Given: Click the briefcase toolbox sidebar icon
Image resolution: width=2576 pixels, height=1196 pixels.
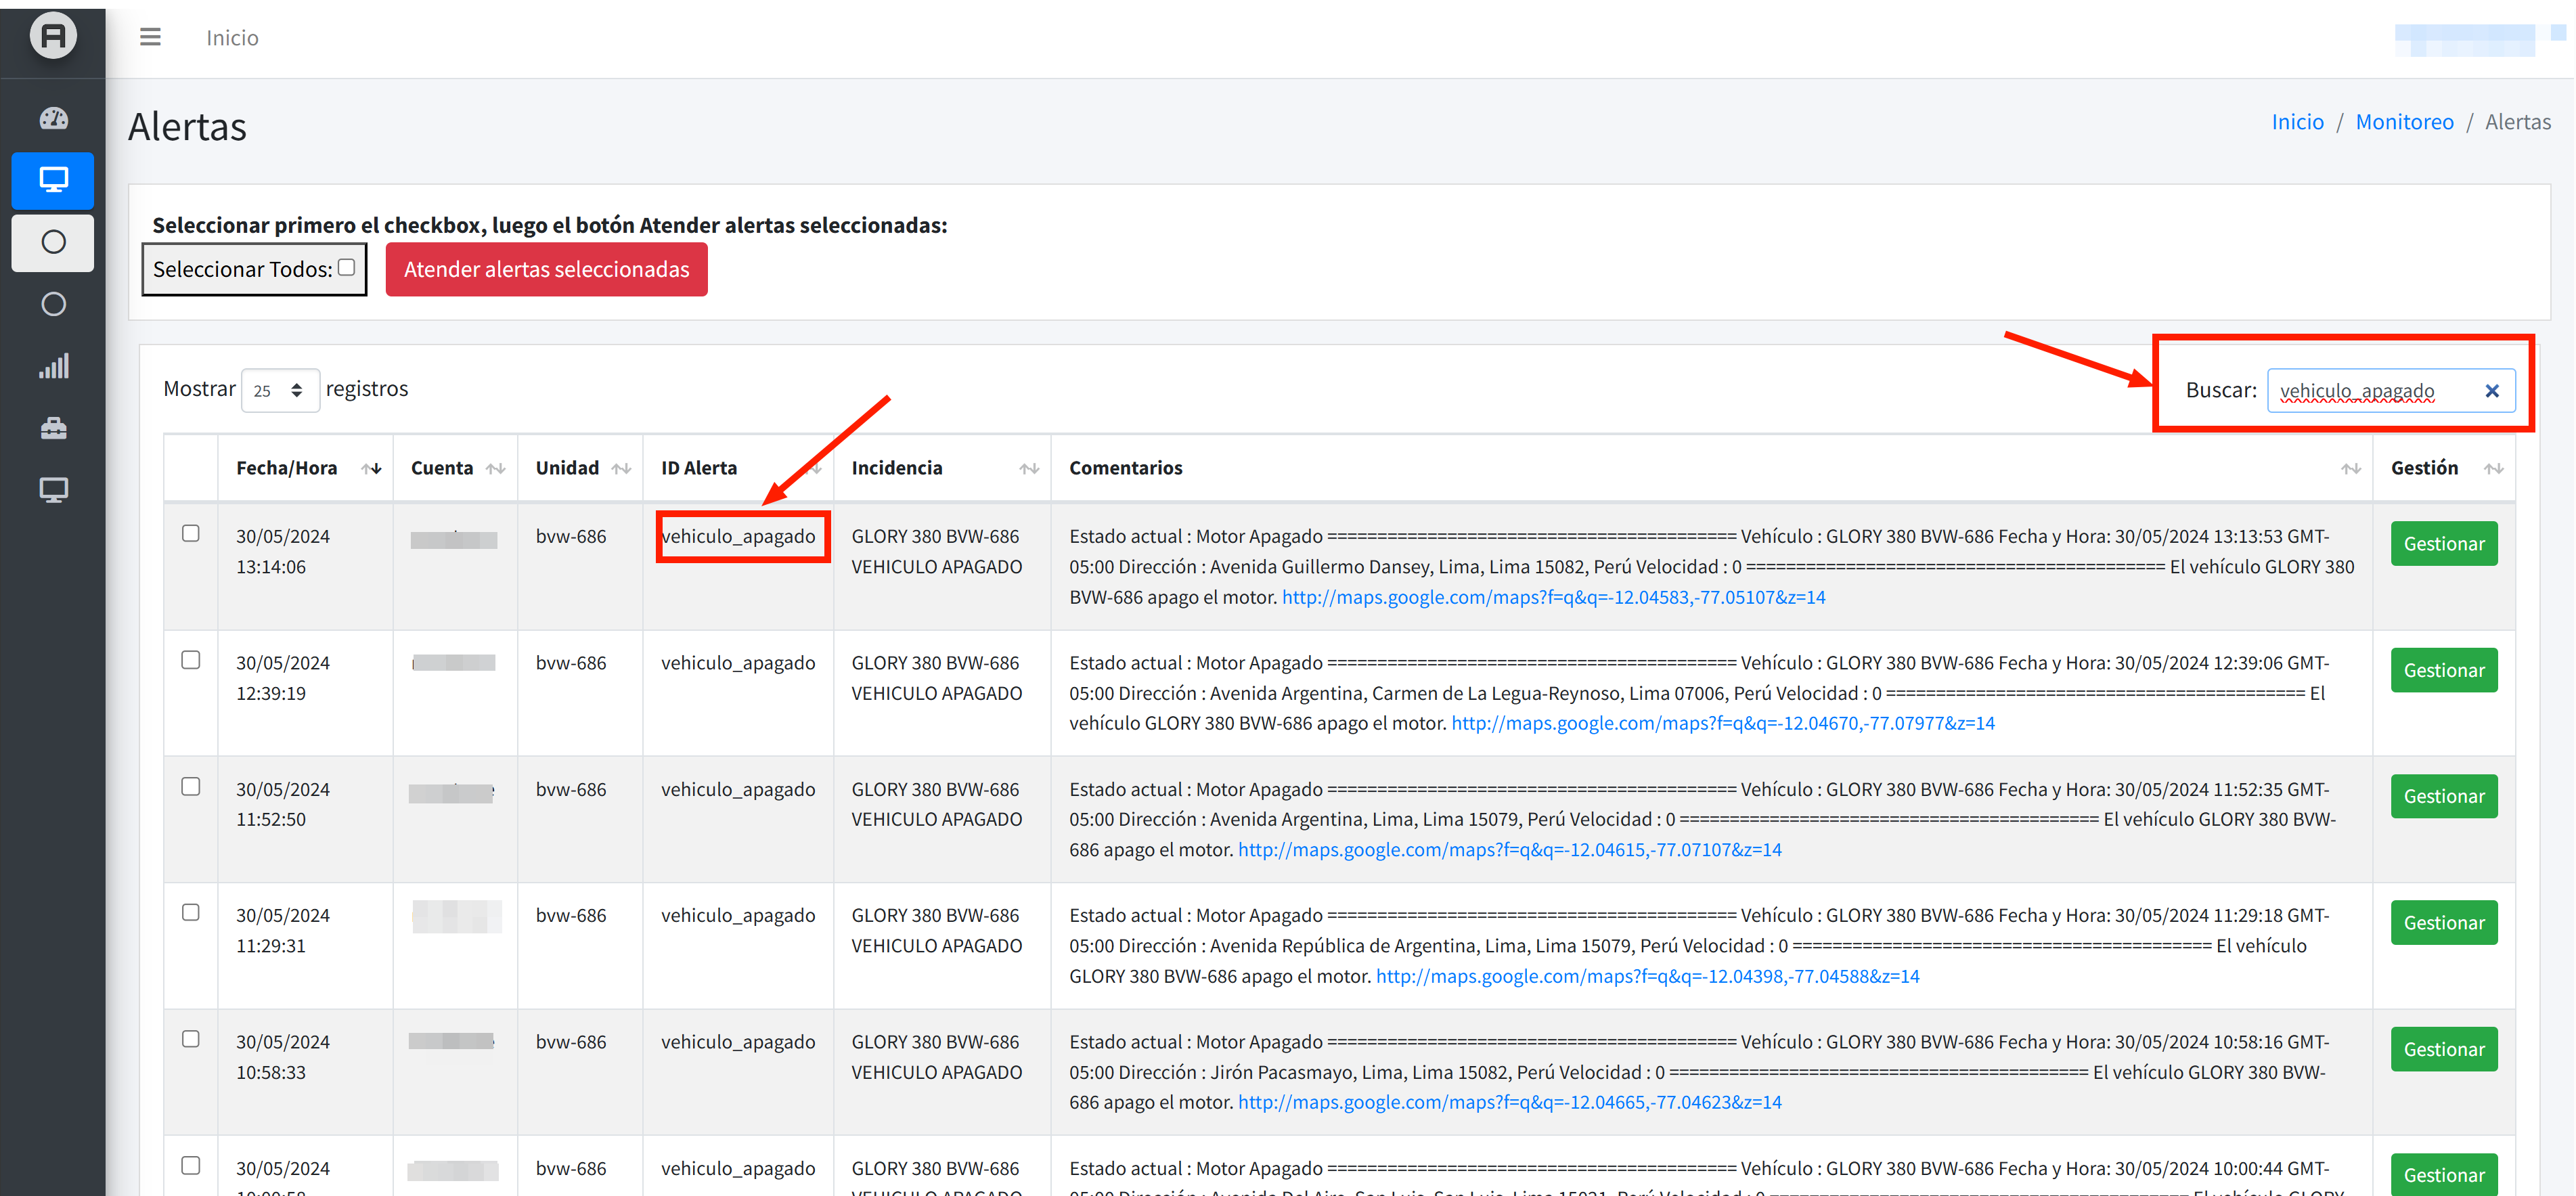Looking at the screenshot, I should pos(53,428).
